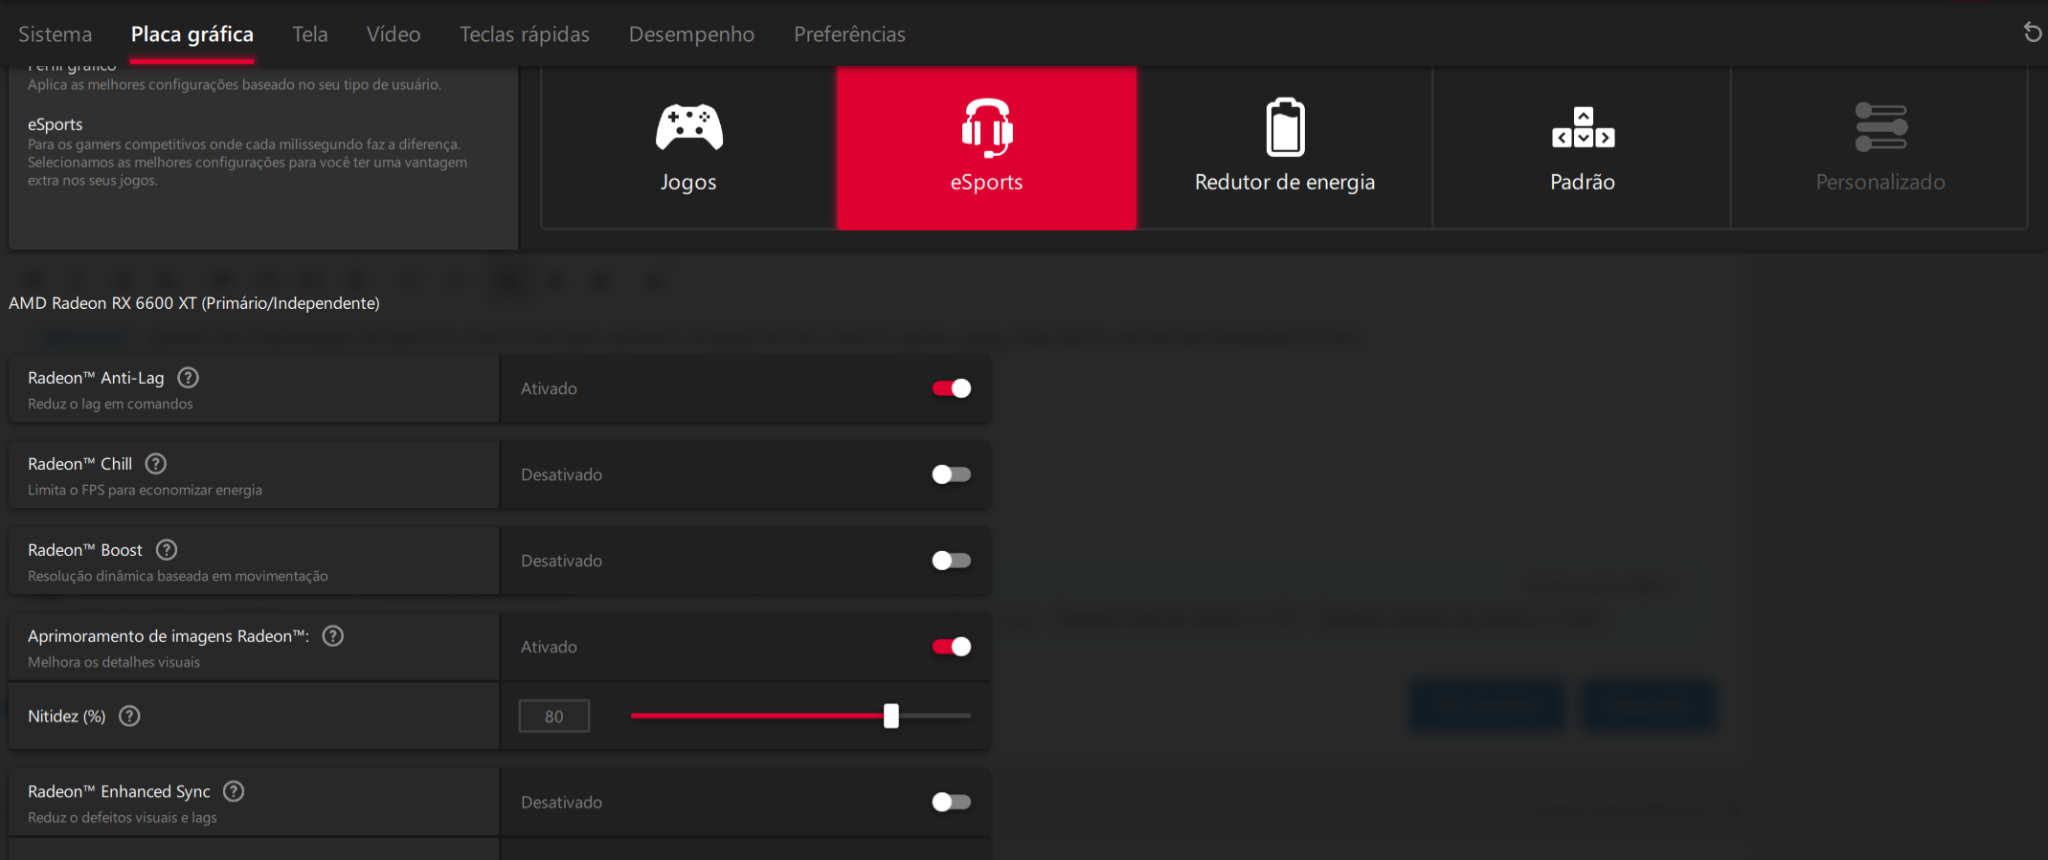Open help for Aprimoramento de imagens Radeon
Viewport: 2048px width, 860px height.
pos(333,635)
